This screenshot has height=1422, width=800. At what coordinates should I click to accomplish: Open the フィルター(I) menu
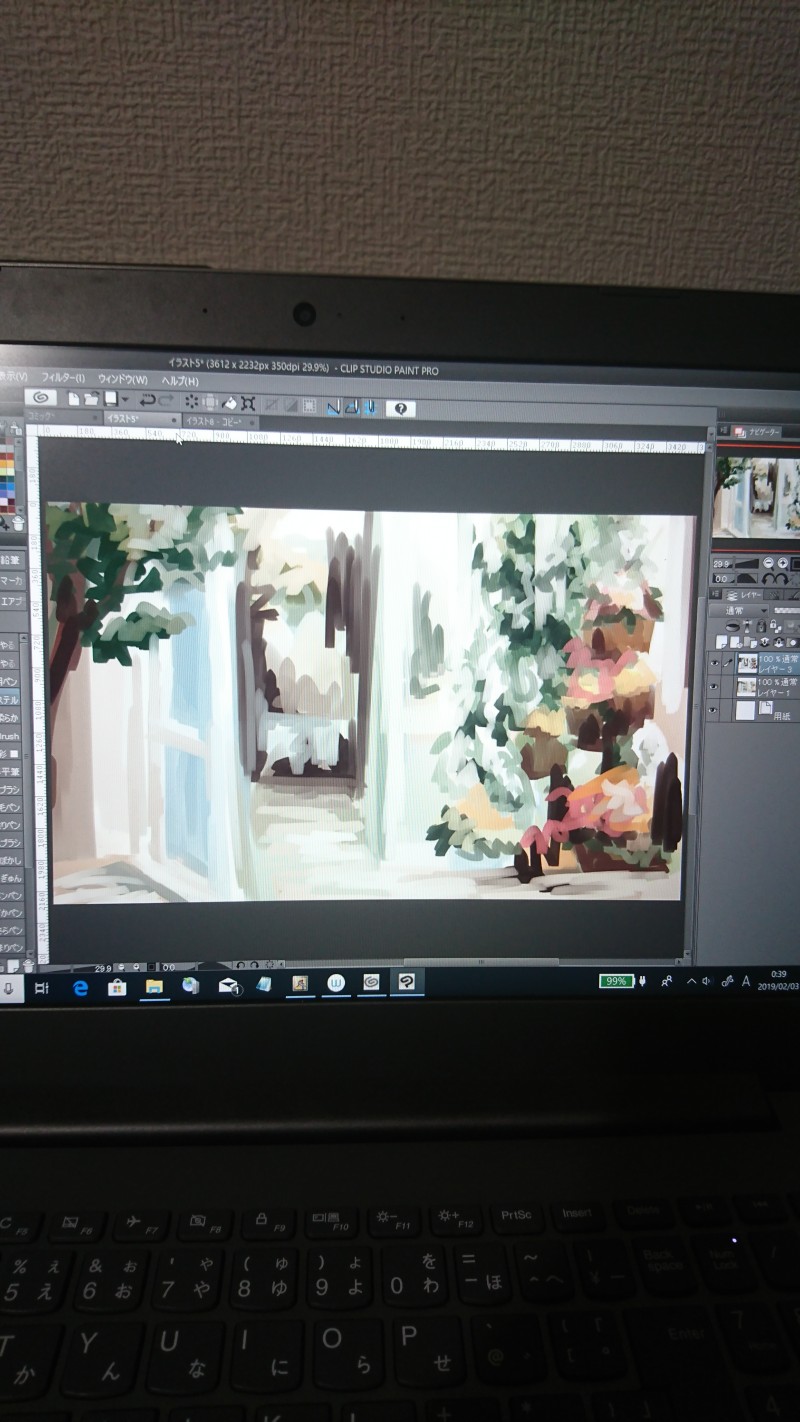click(x=63, y=378)
